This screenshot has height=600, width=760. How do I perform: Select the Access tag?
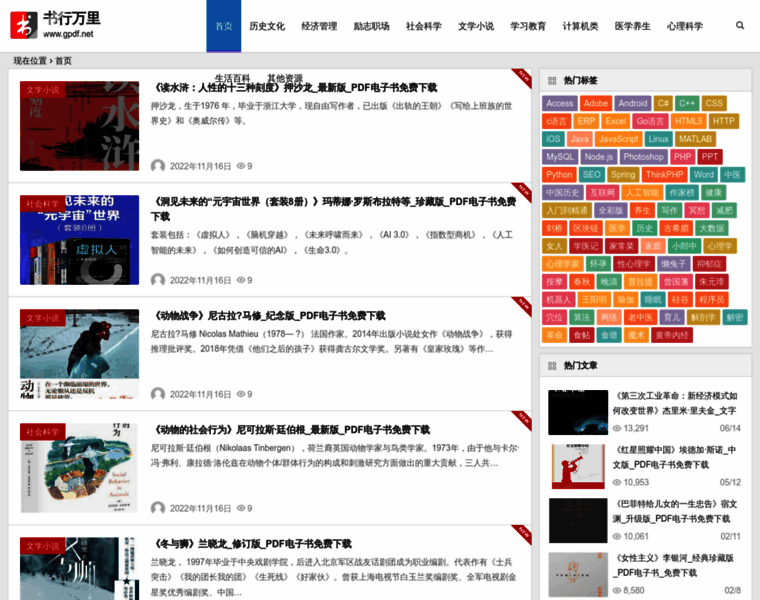559,103
